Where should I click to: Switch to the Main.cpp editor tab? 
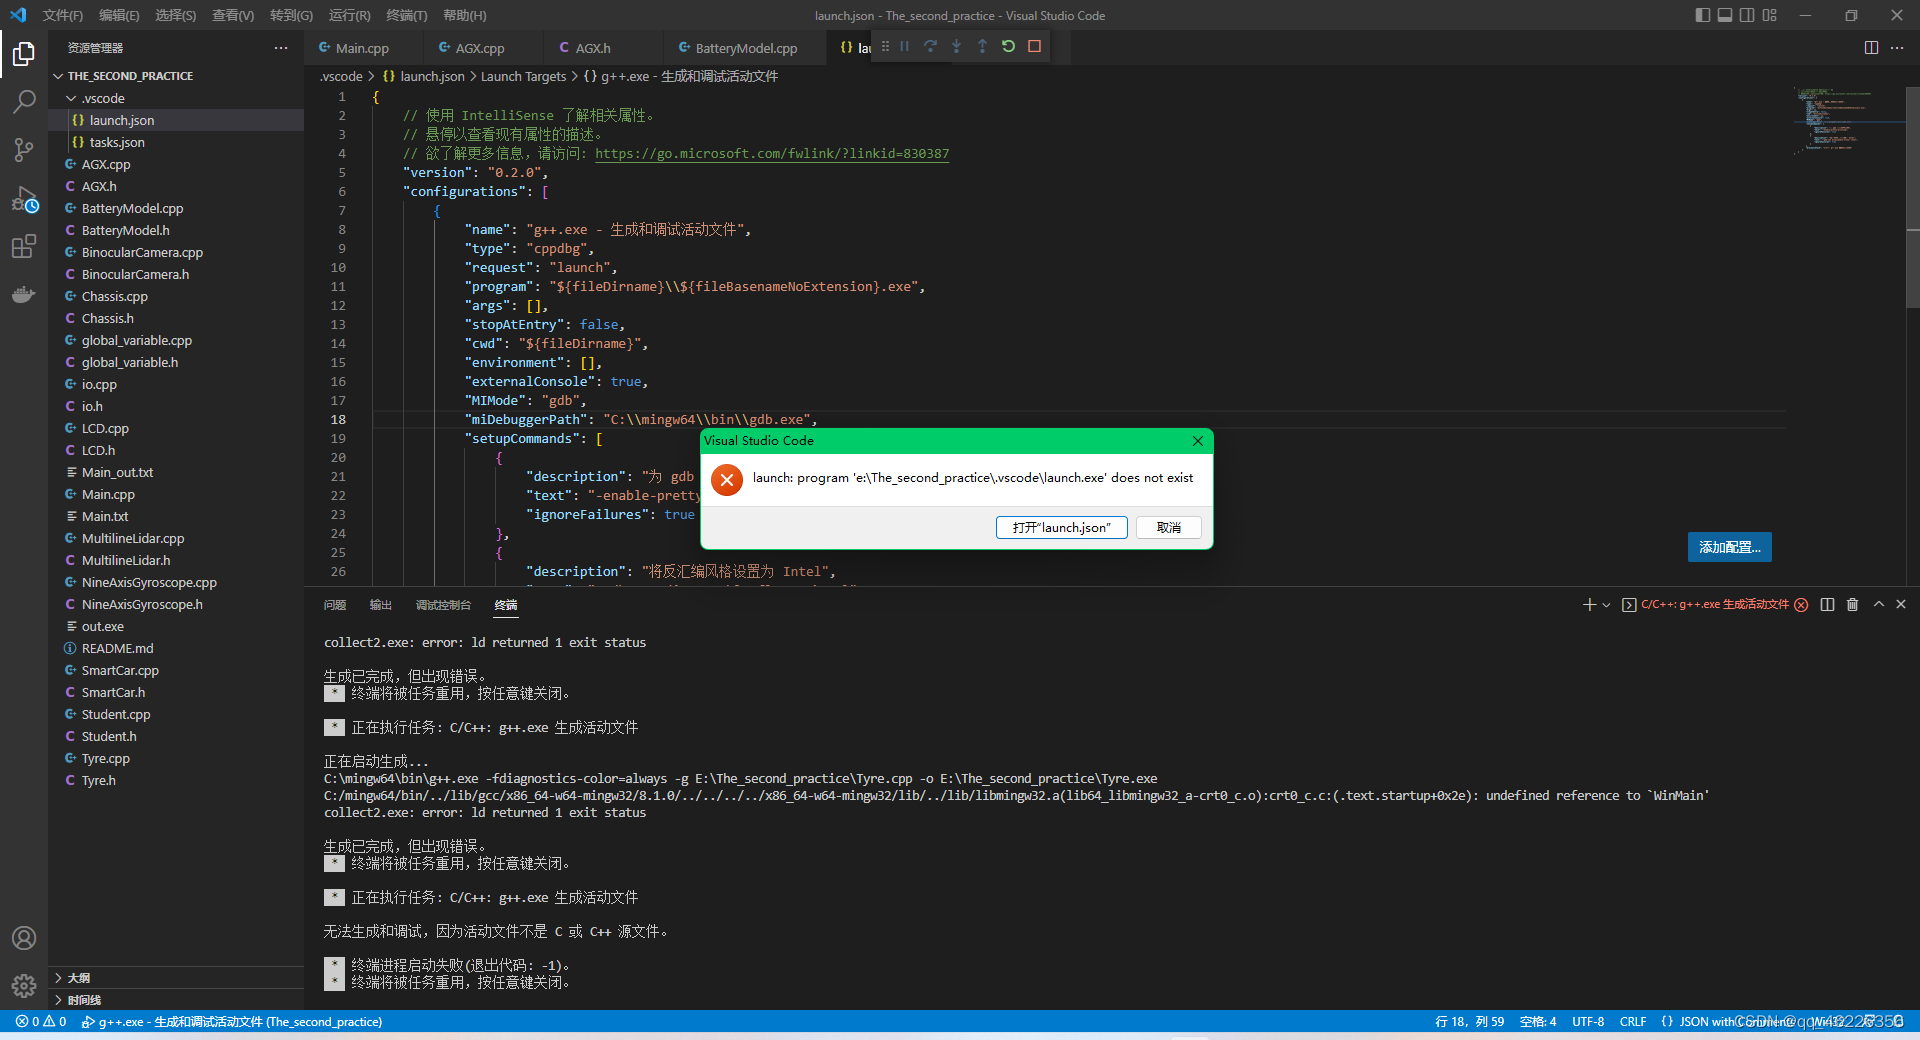coord(363,48)
